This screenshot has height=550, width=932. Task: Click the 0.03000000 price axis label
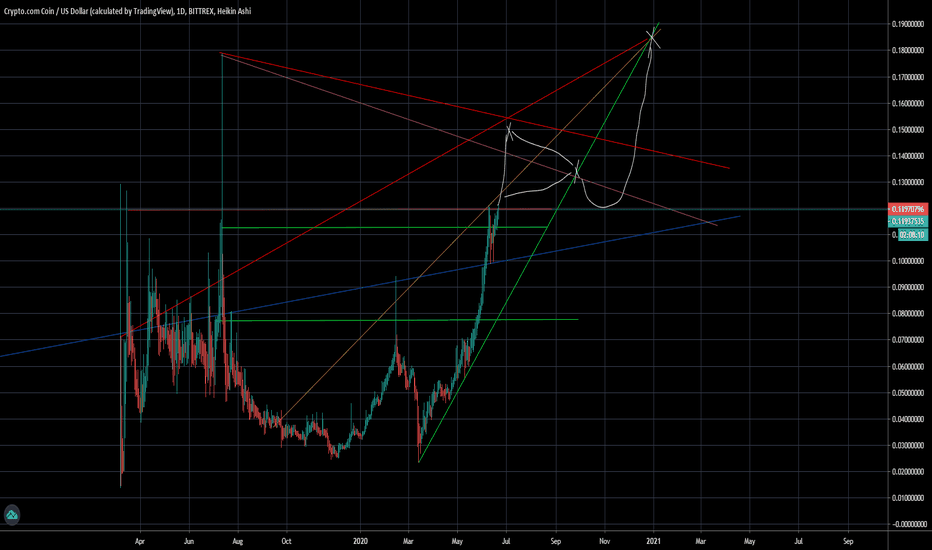908,445
